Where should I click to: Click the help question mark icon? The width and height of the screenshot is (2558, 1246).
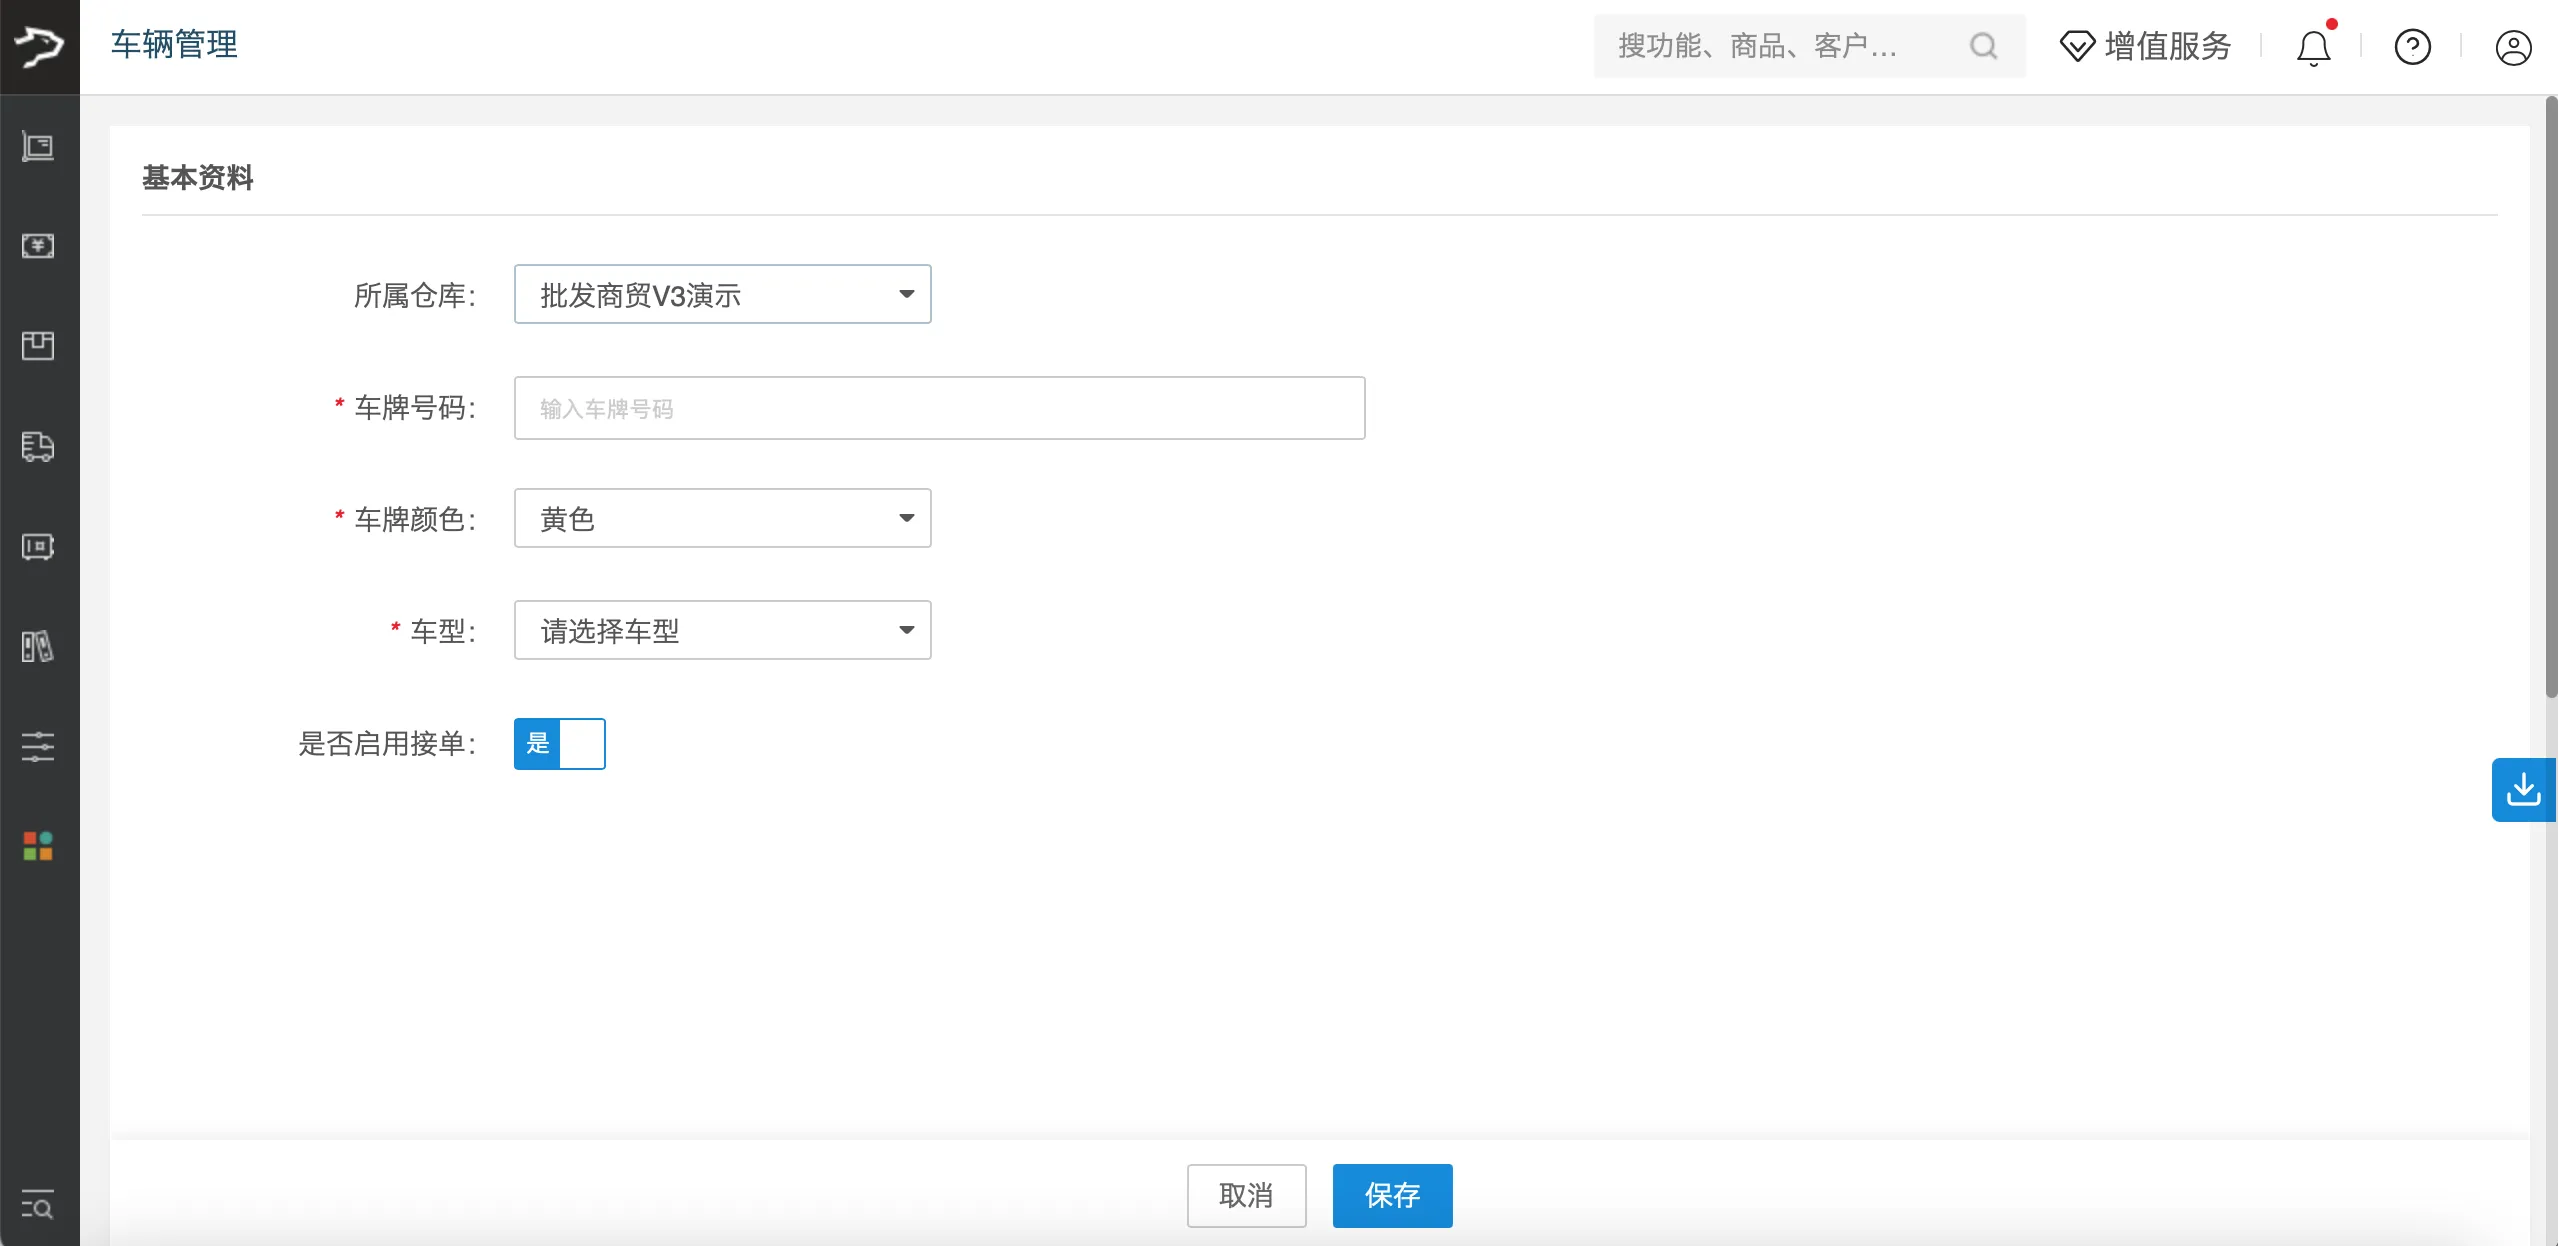click(x=2412, y=47)
